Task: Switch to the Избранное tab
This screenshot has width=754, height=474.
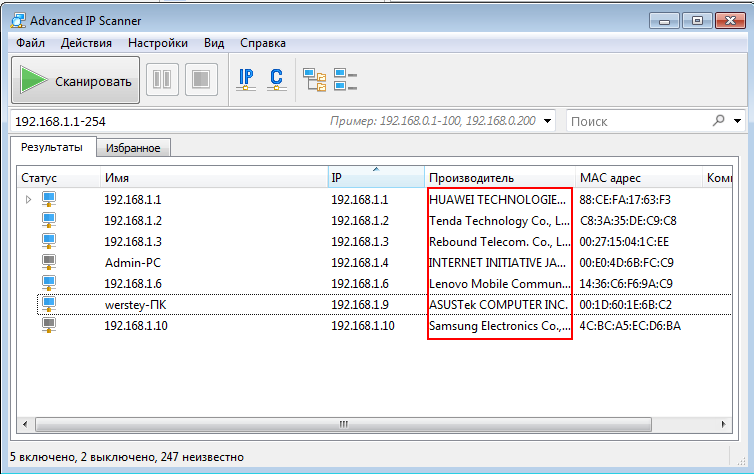Action: pyautogui.click(x=133, y=148)
